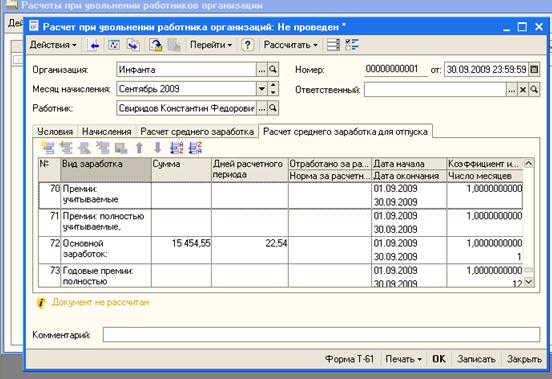Click the list layout icon next to Рассчитать
This screenshot has width=552, height=379.
pyautogui.click(x=333, y=45)
